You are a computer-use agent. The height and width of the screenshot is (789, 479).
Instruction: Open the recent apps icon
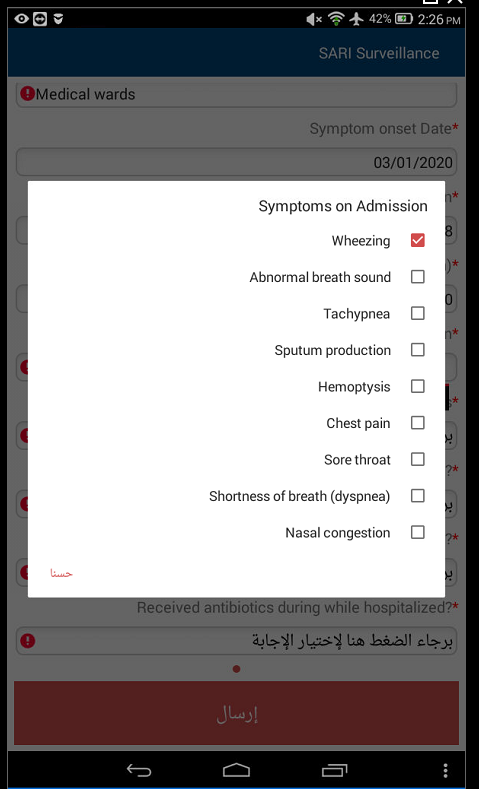coord(335,770)
